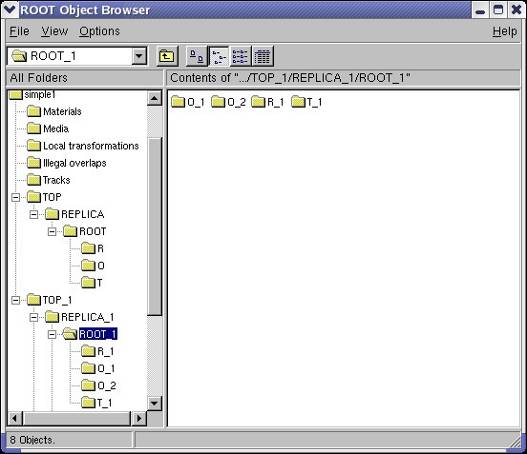Open the T_1 folder in contents pane
527x454 pixels.
(307, 102)
